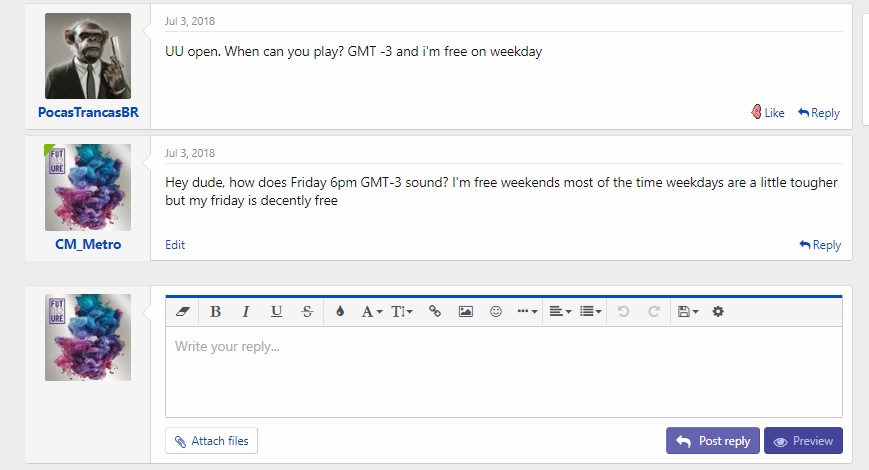Click the eraser remove formatting icon
869x470 pixels.
pyautogui.click(x=183, y=311)
